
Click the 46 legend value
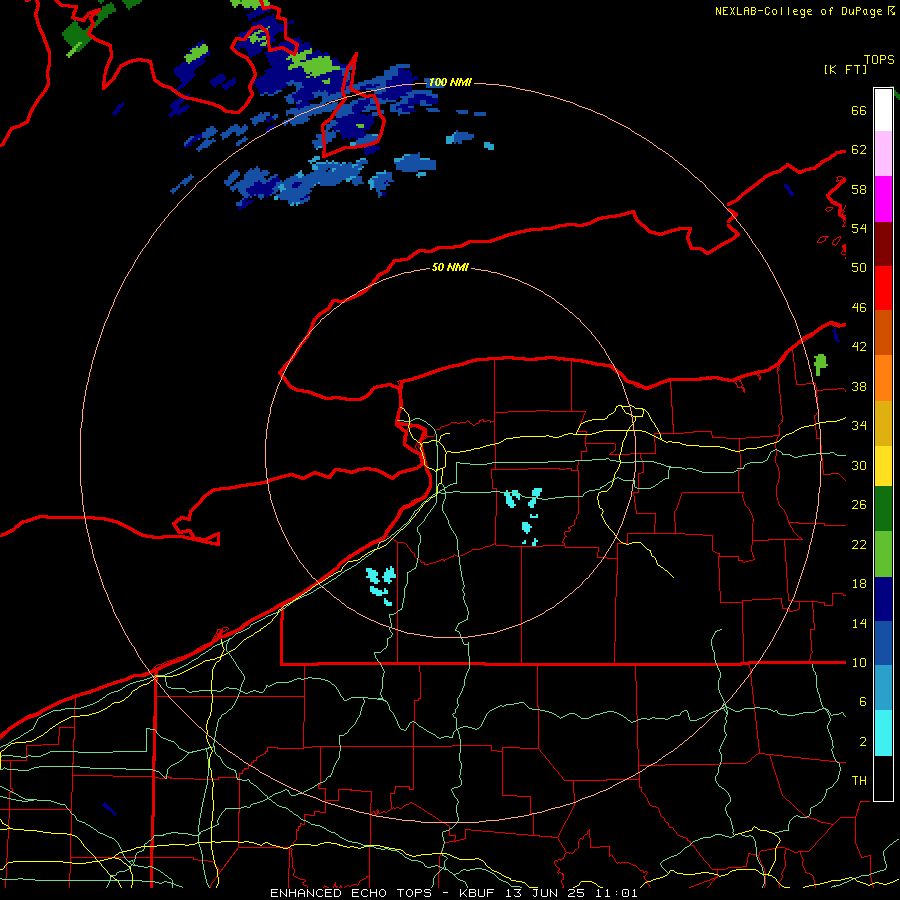click(x=859, y=308)
